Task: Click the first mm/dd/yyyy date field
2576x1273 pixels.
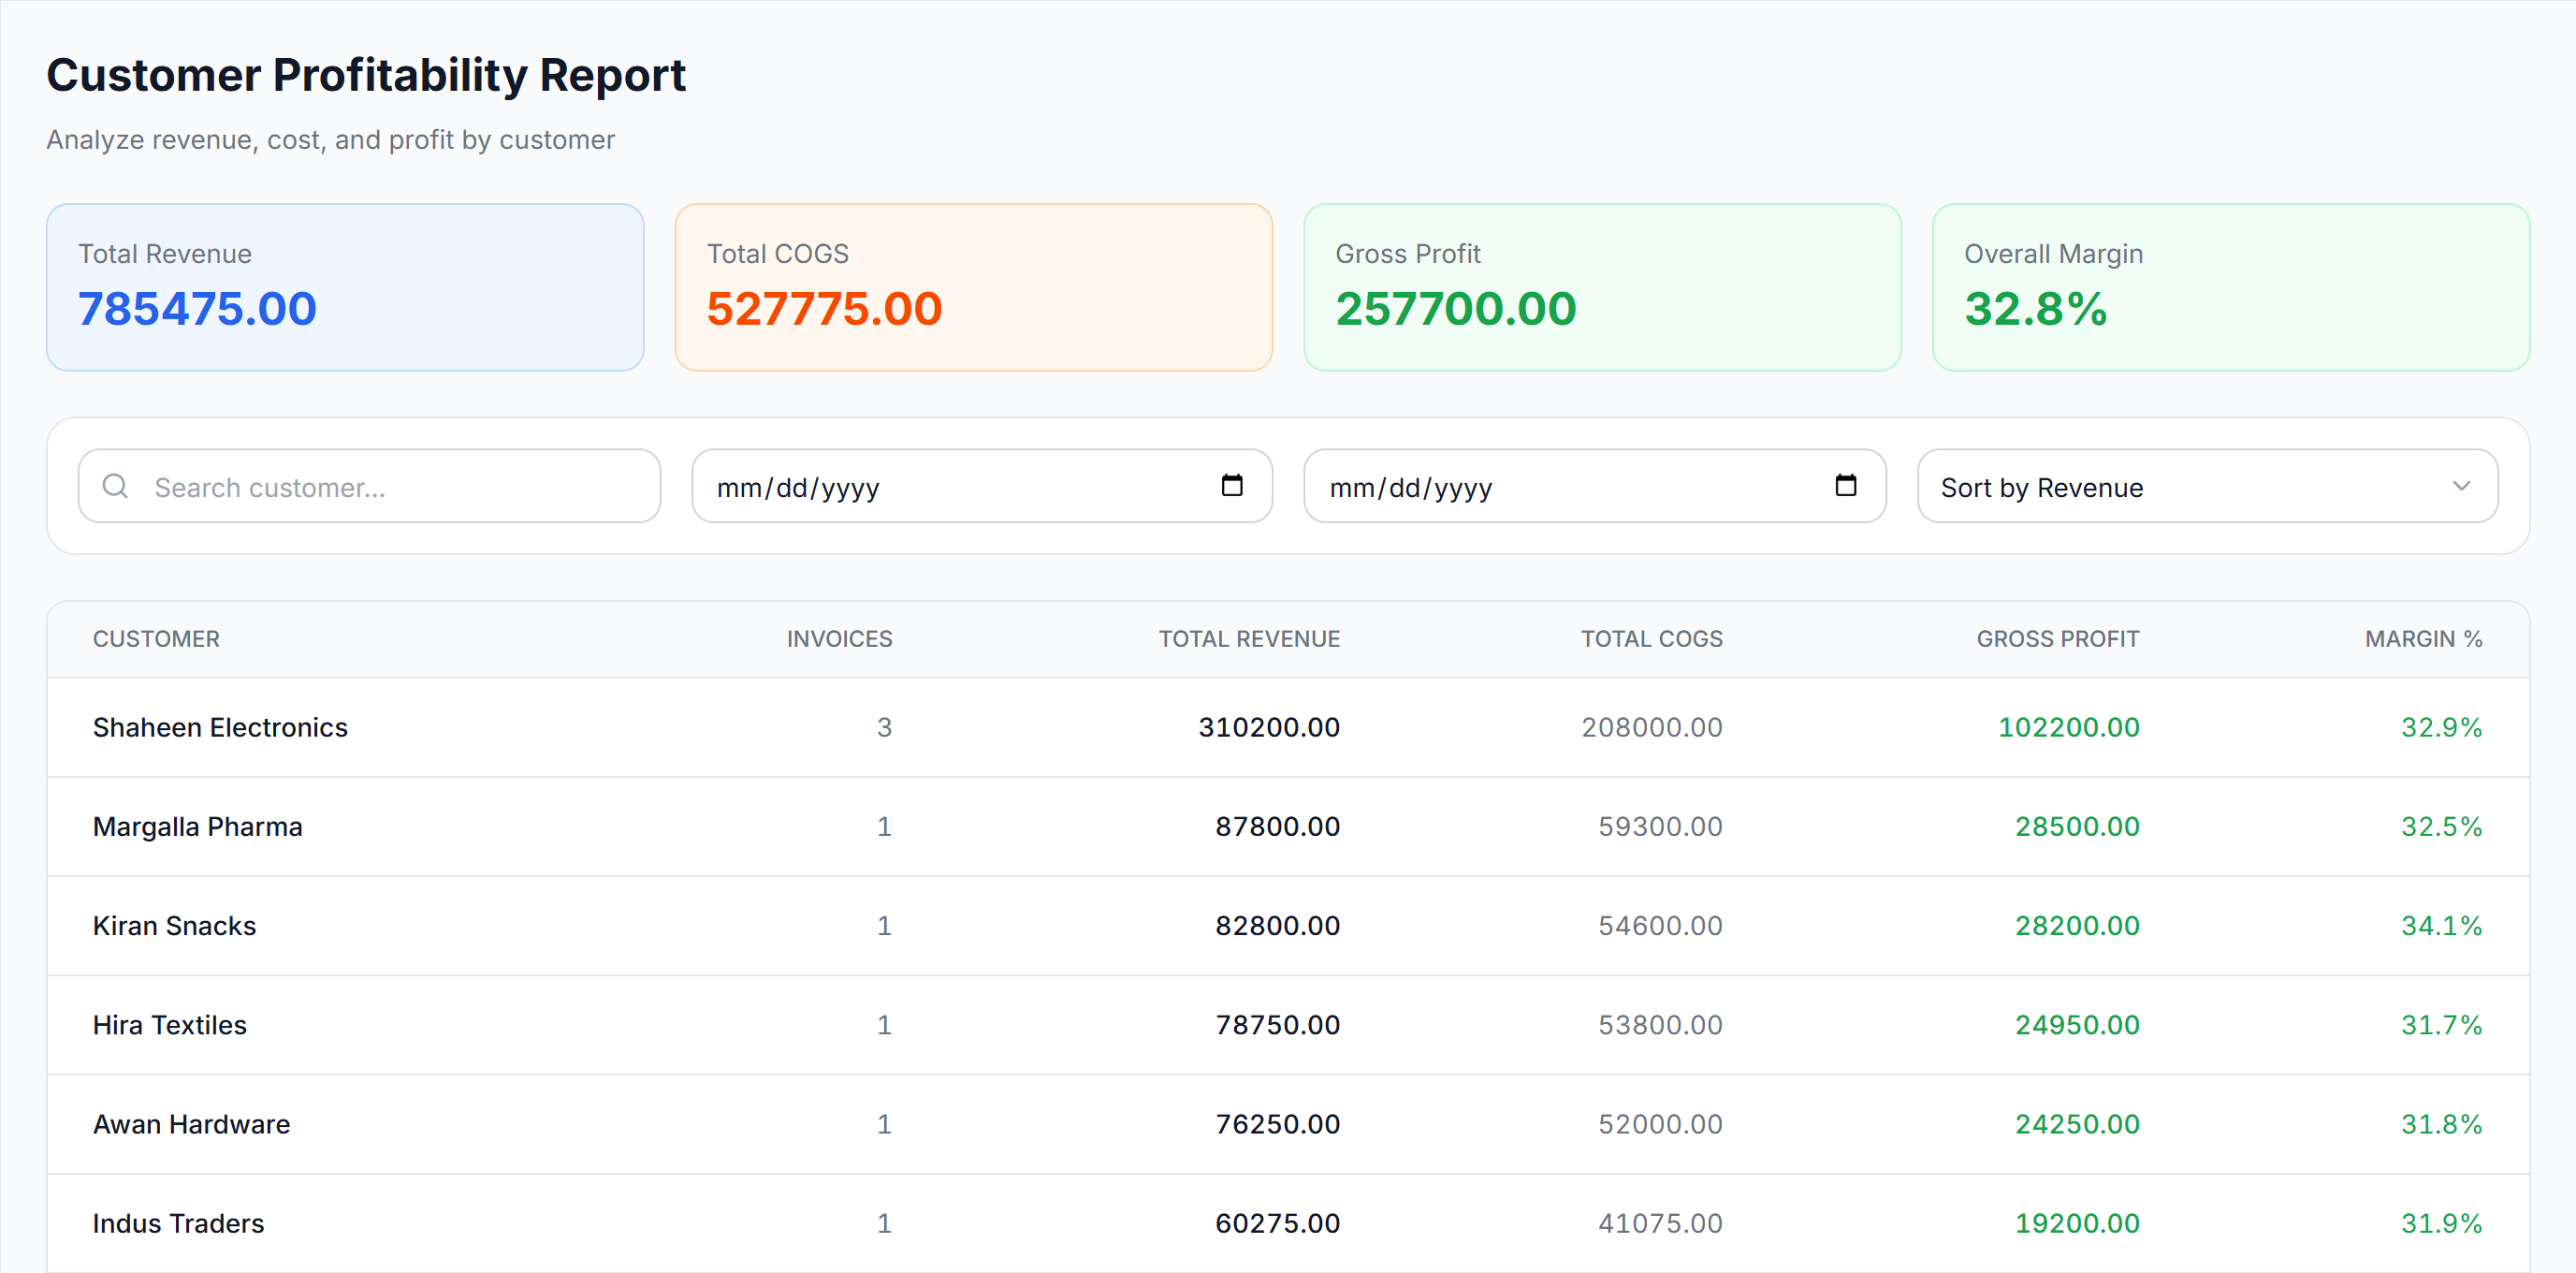Action: 981,486
